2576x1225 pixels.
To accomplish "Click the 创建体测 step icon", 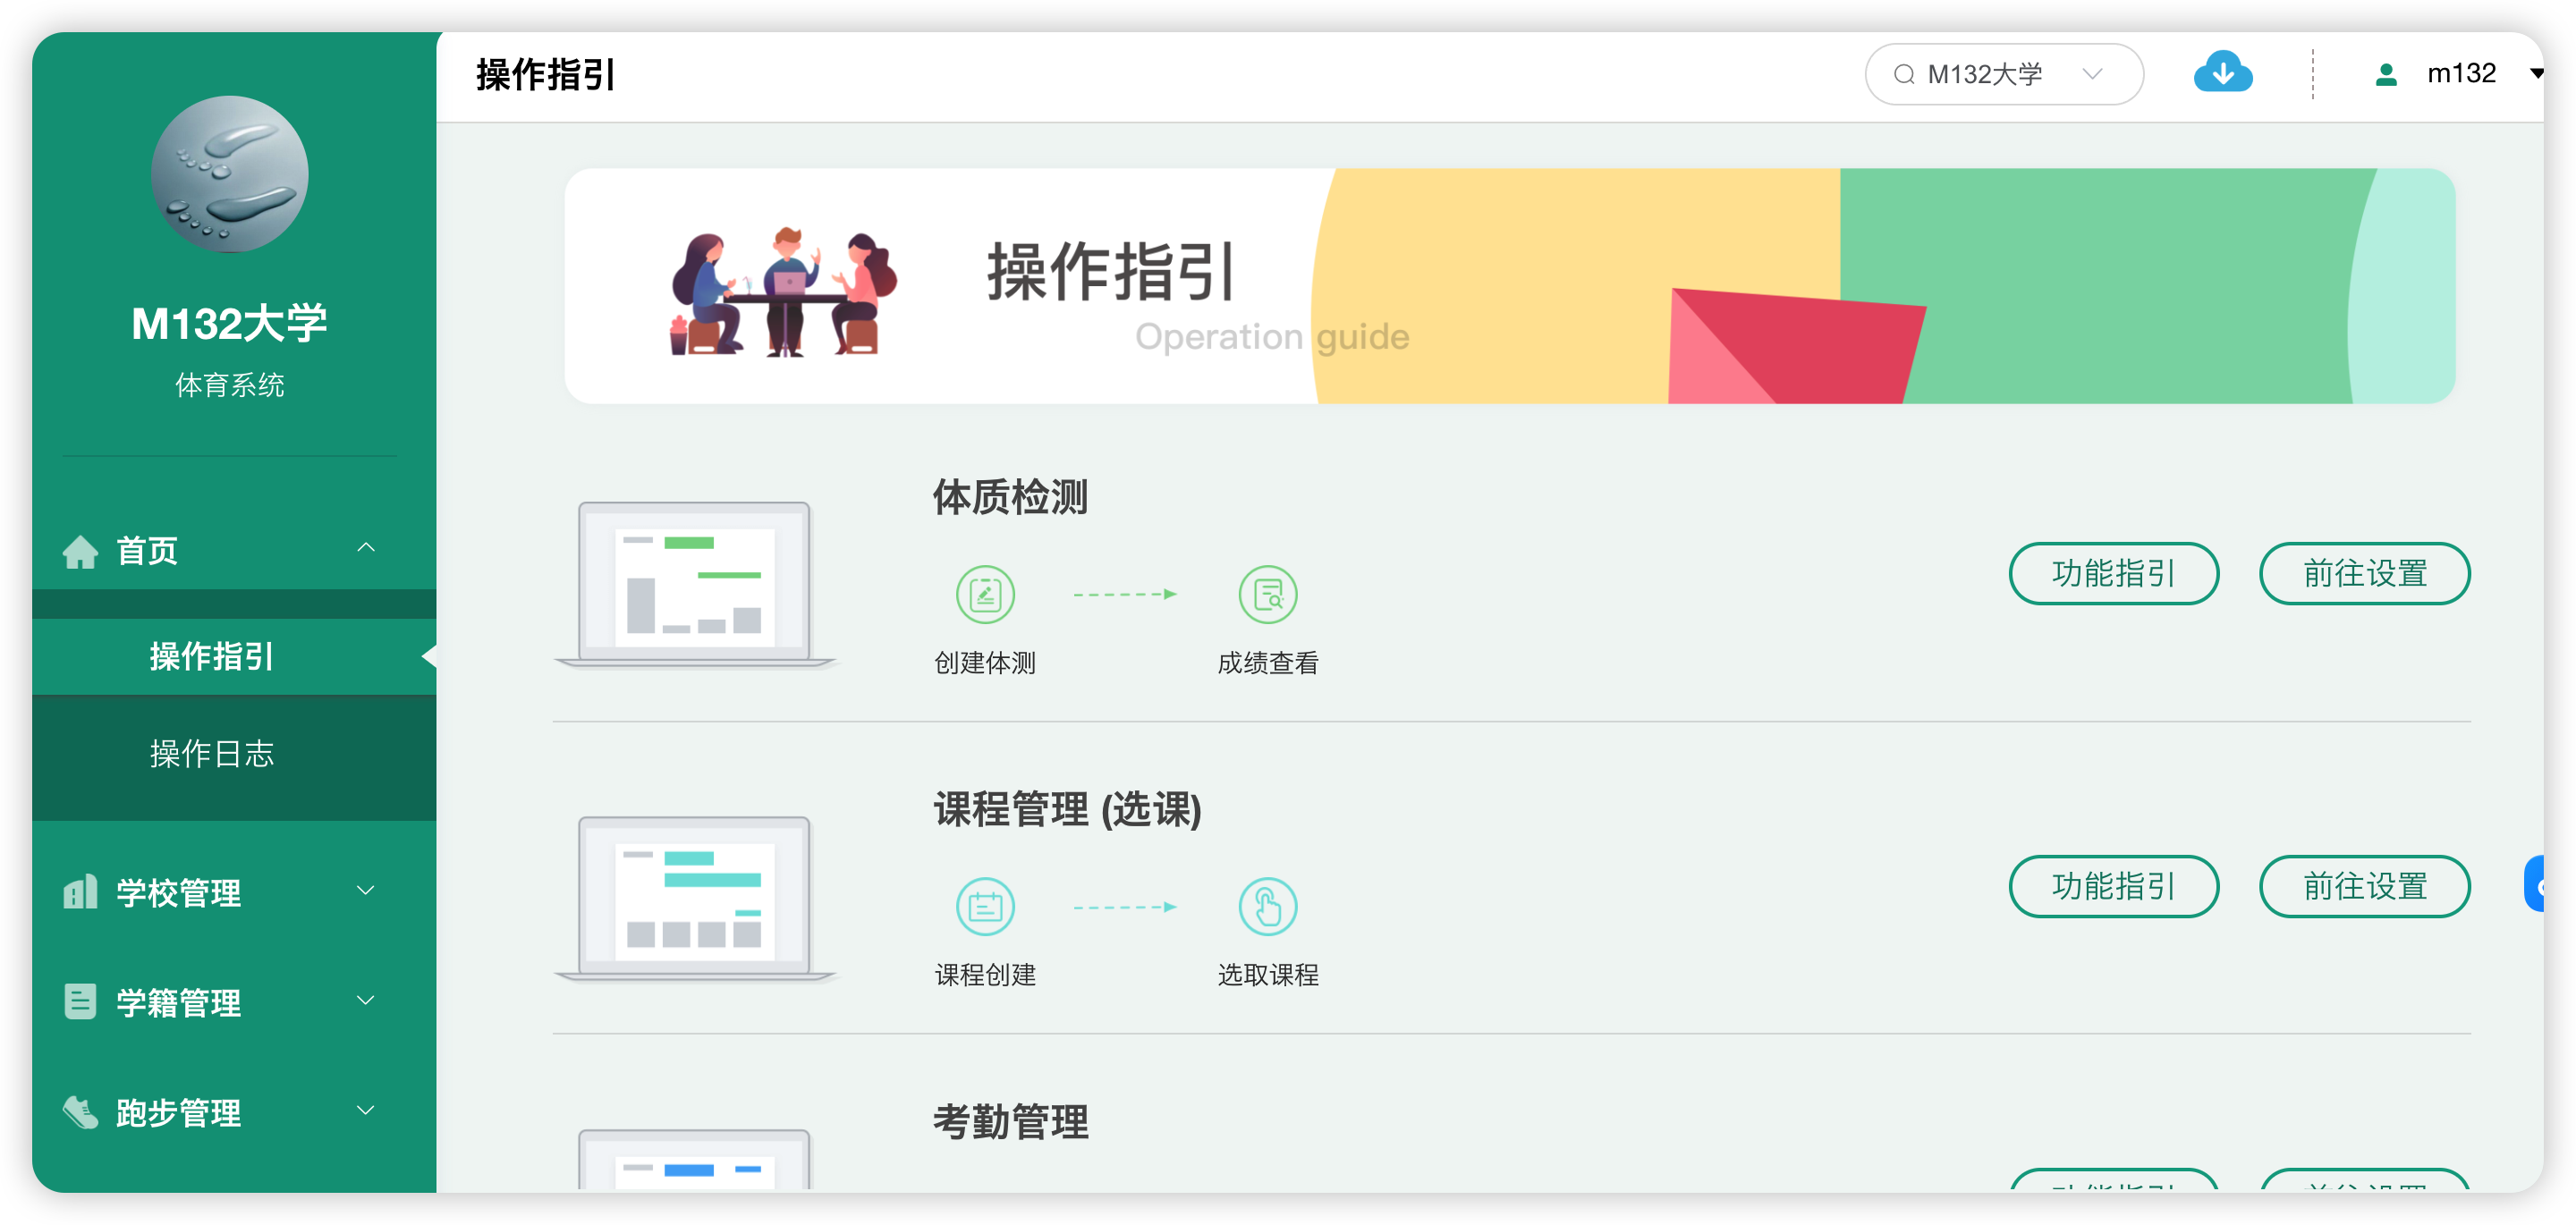I will coord(985,594).
